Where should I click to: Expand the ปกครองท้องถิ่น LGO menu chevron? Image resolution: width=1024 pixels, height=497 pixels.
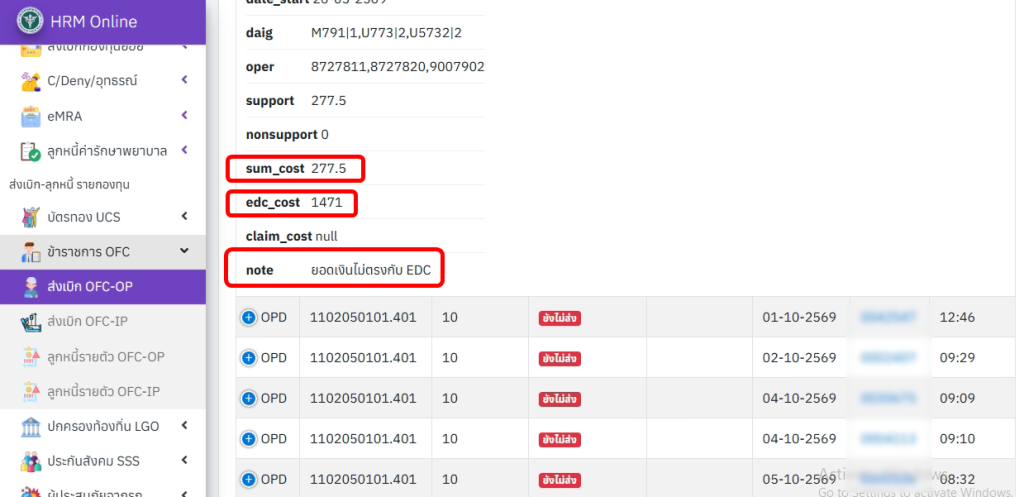tap(184, 425)
